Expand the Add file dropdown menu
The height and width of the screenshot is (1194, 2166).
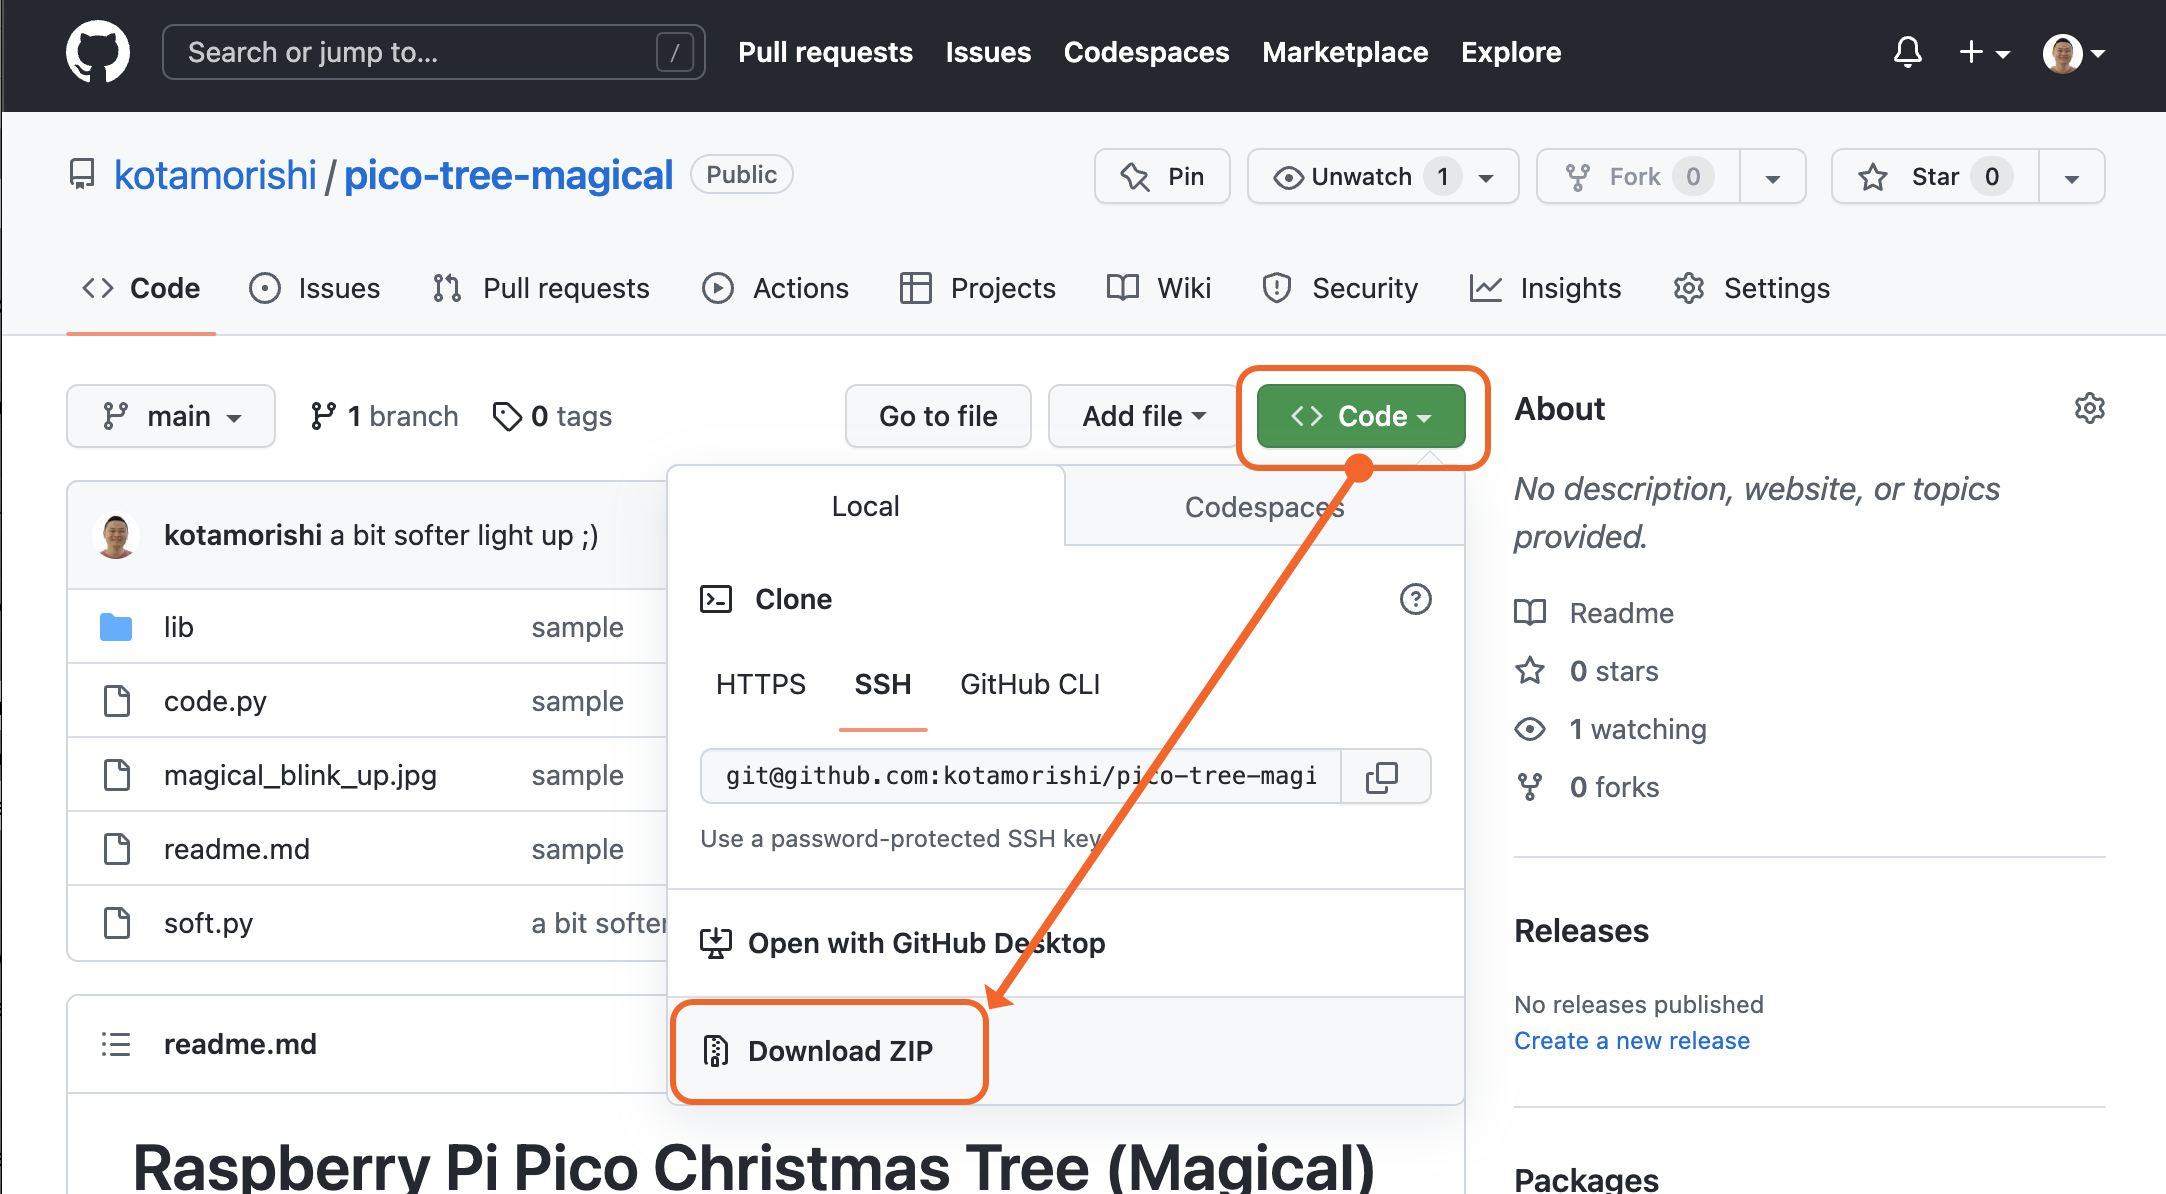[1138, 416]
